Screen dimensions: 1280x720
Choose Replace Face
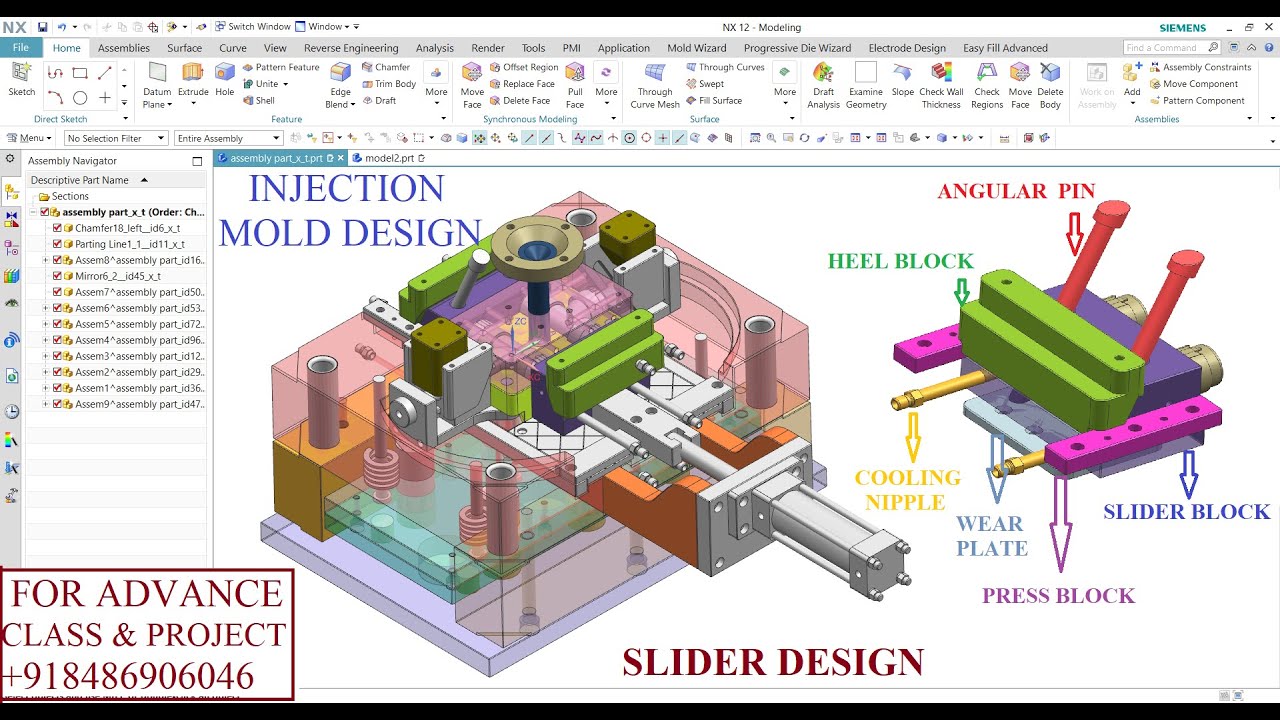(x=522, y=84)
